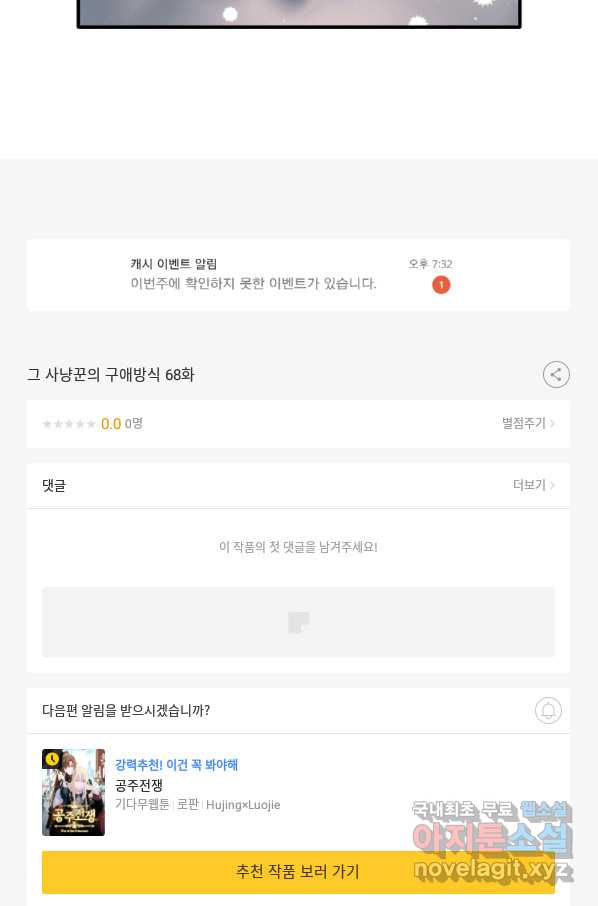598x906 pixels.
Task: Click the chevron next to 더보기
Action: coord(552,485)
